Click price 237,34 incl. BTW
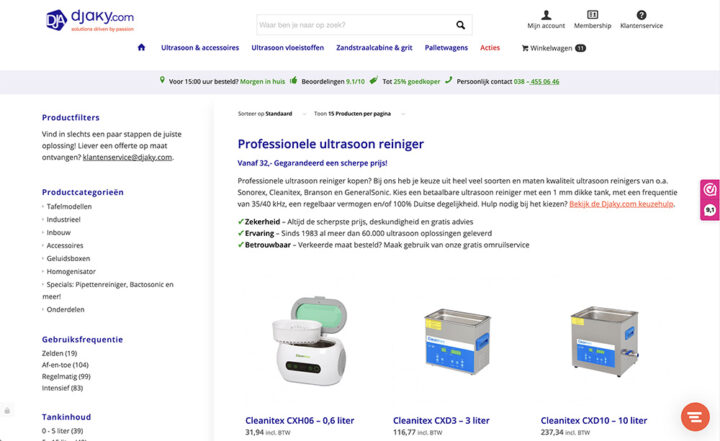Screen dimensions: 720x441 pos(565,432)
